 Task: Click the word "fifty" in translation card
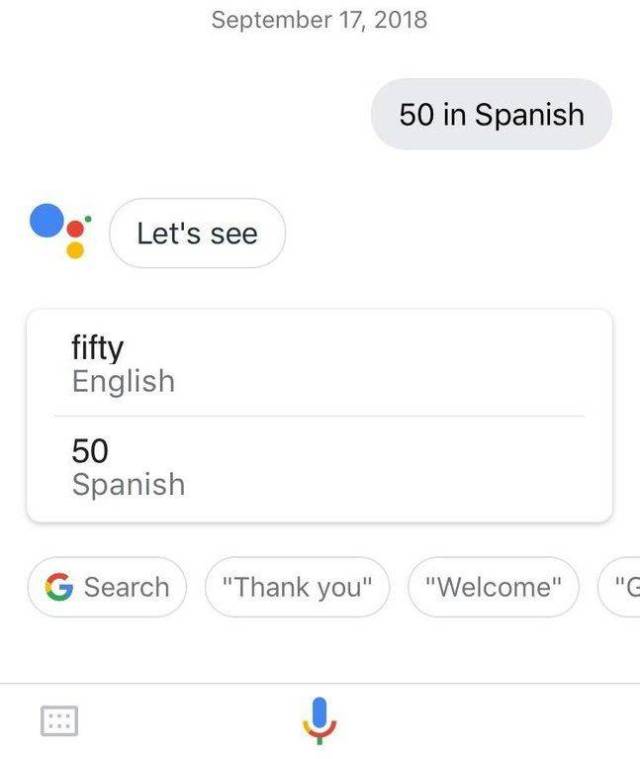coord(97,348)
